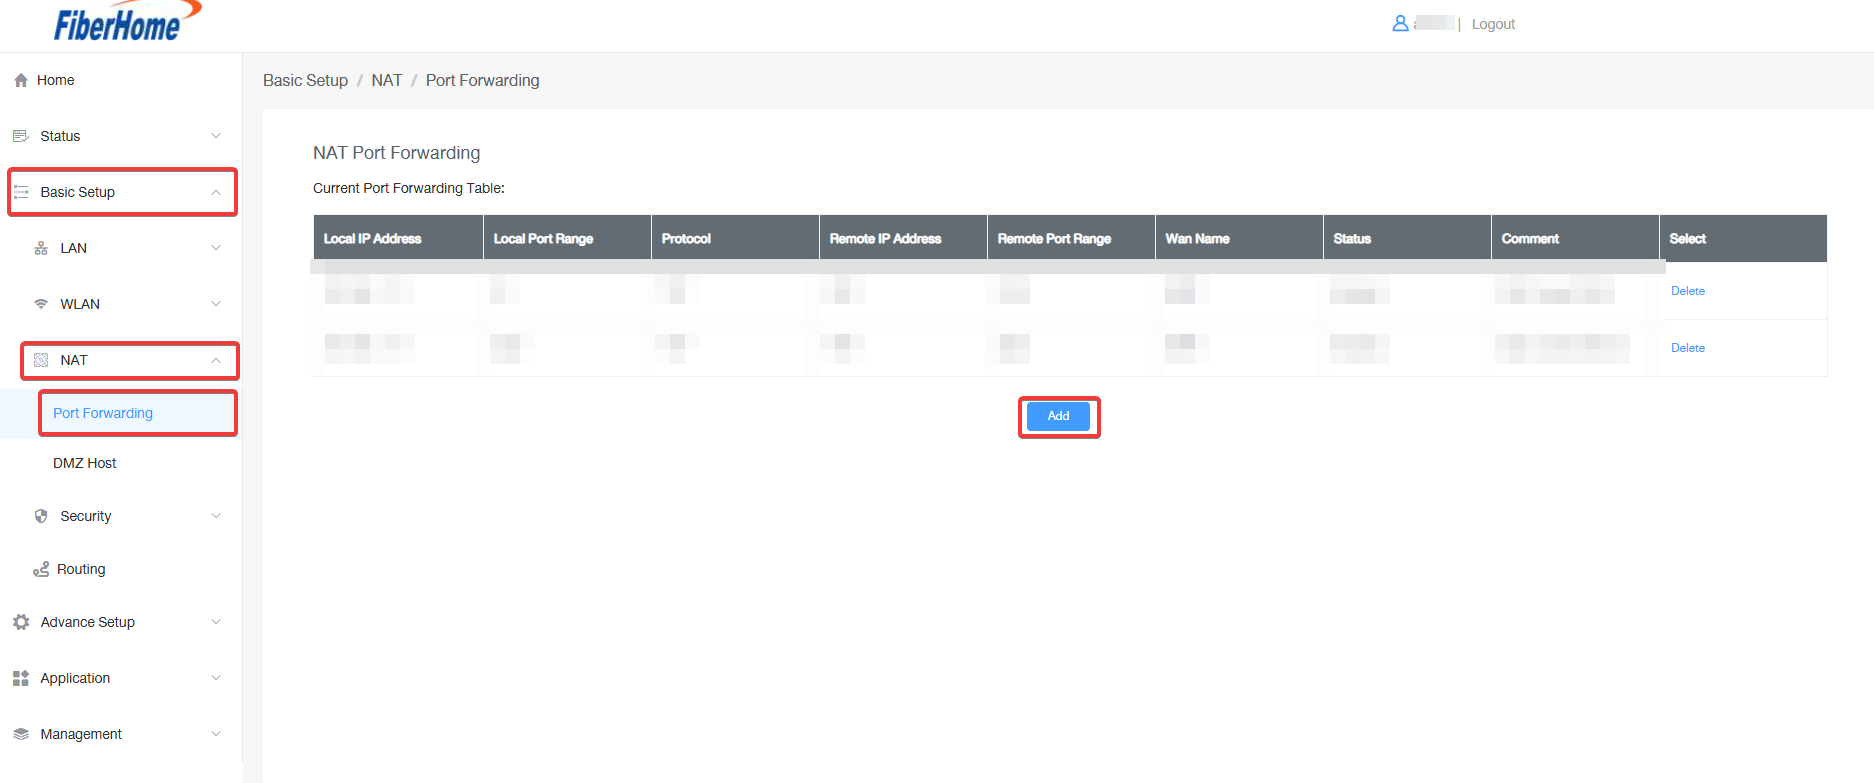Click the LAN network icon

41,248
